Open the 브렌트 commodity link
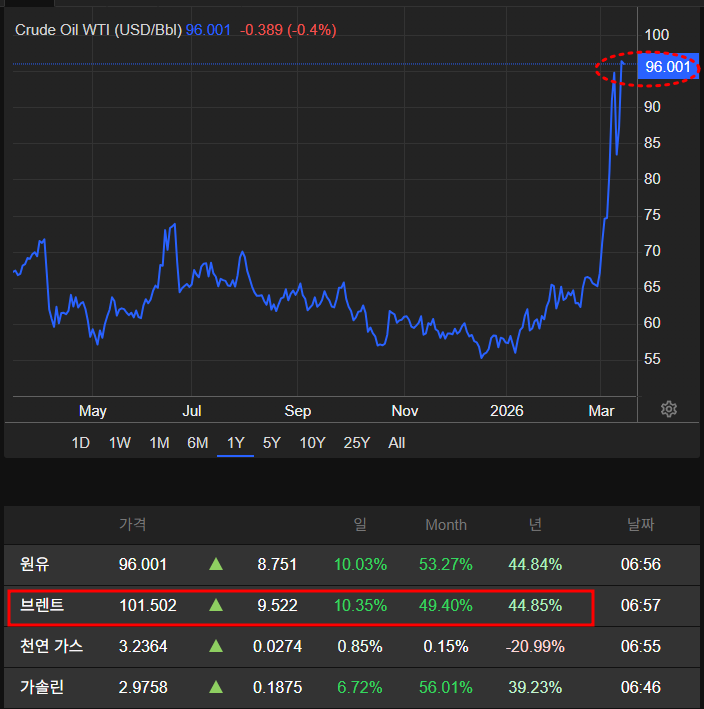 pyautogui.click(x=42, y=606)
